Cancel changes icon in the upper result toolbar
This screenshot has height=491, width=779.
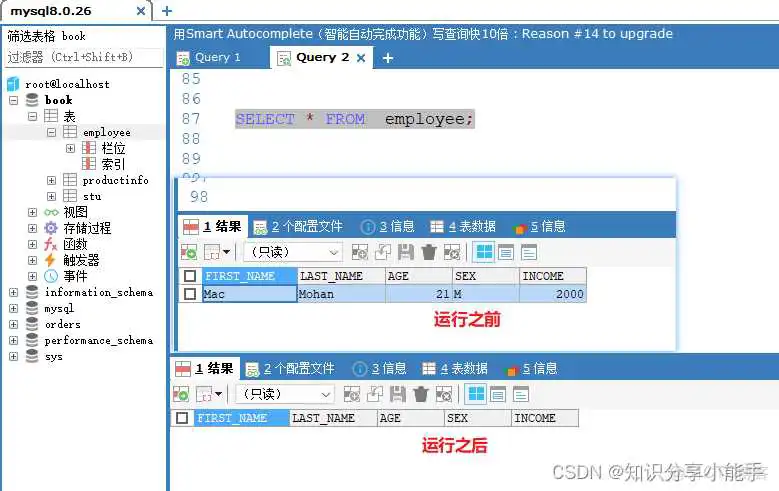452,252
